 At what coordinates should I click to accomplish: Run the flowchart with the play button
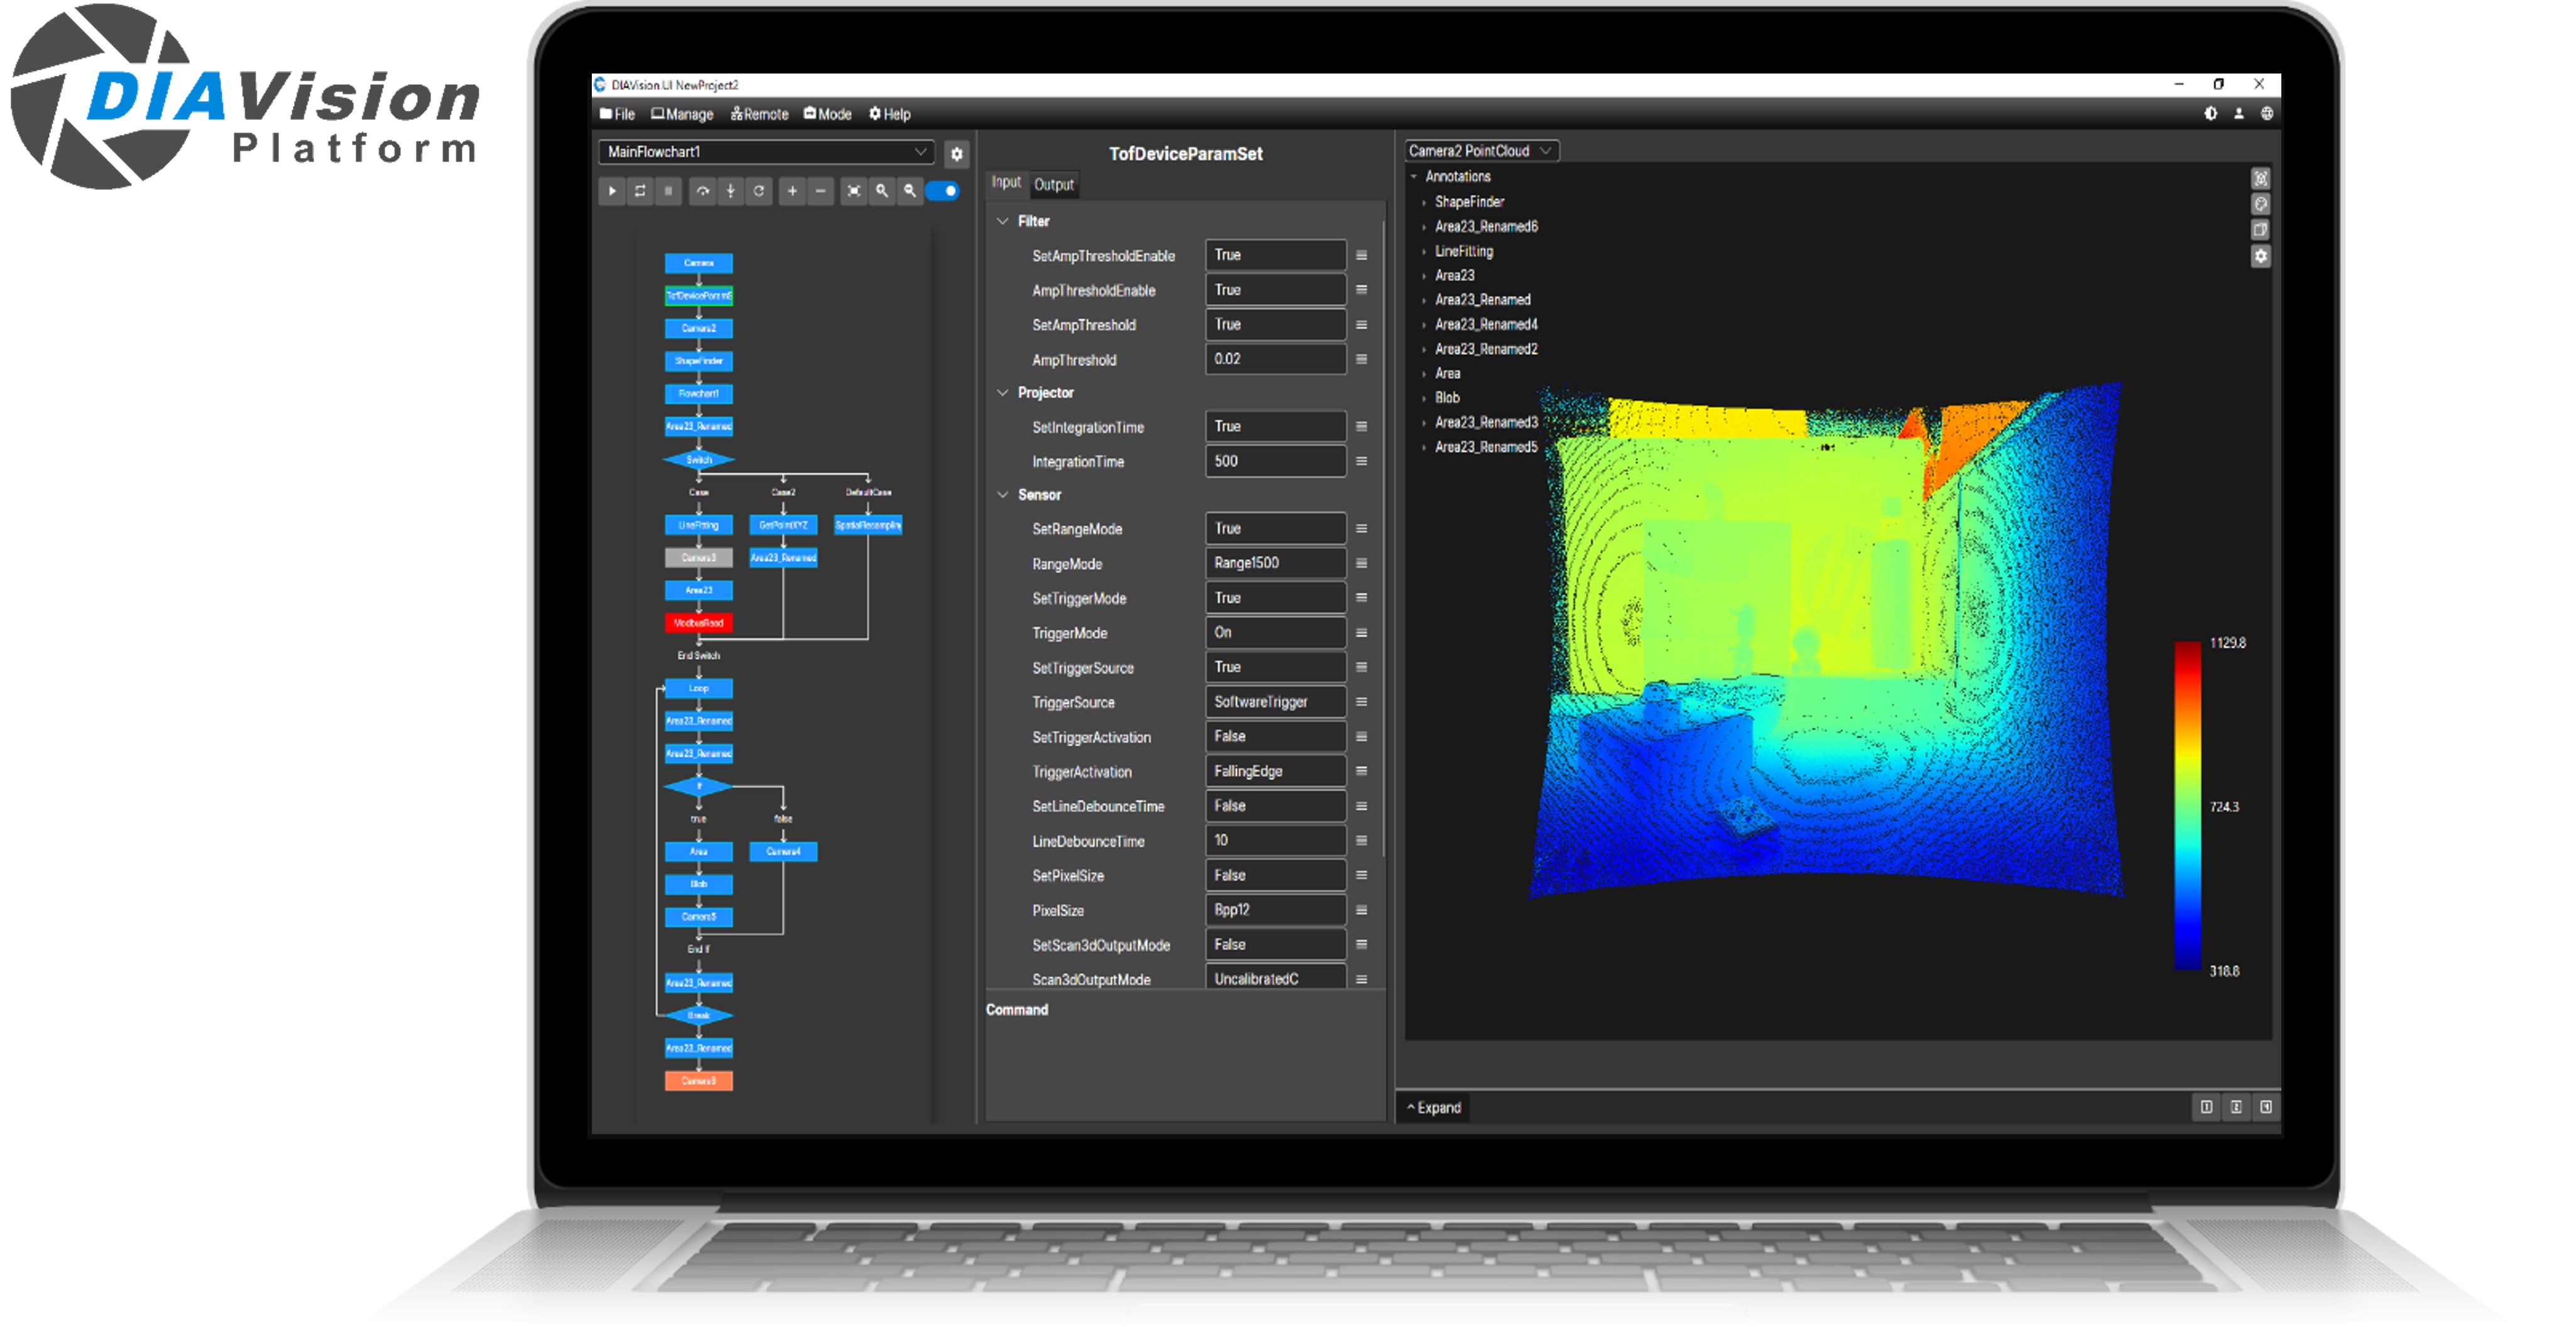click(612, 191)
